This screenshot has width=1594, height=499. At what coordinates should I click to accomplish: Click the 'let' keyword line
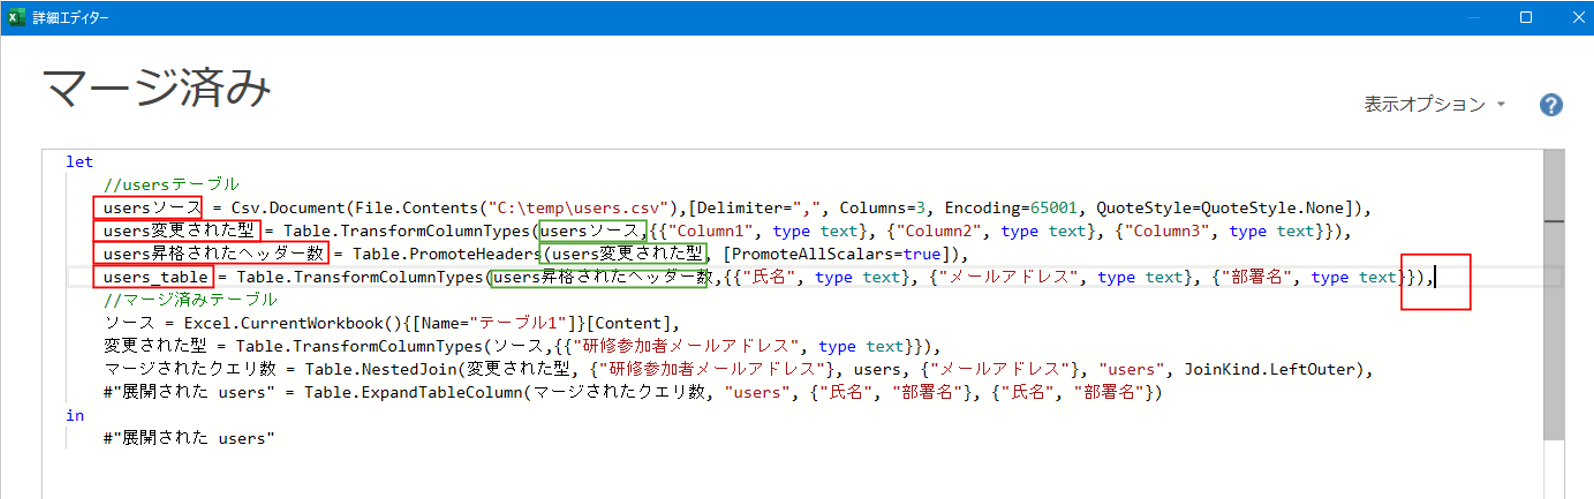coord(79,162)
